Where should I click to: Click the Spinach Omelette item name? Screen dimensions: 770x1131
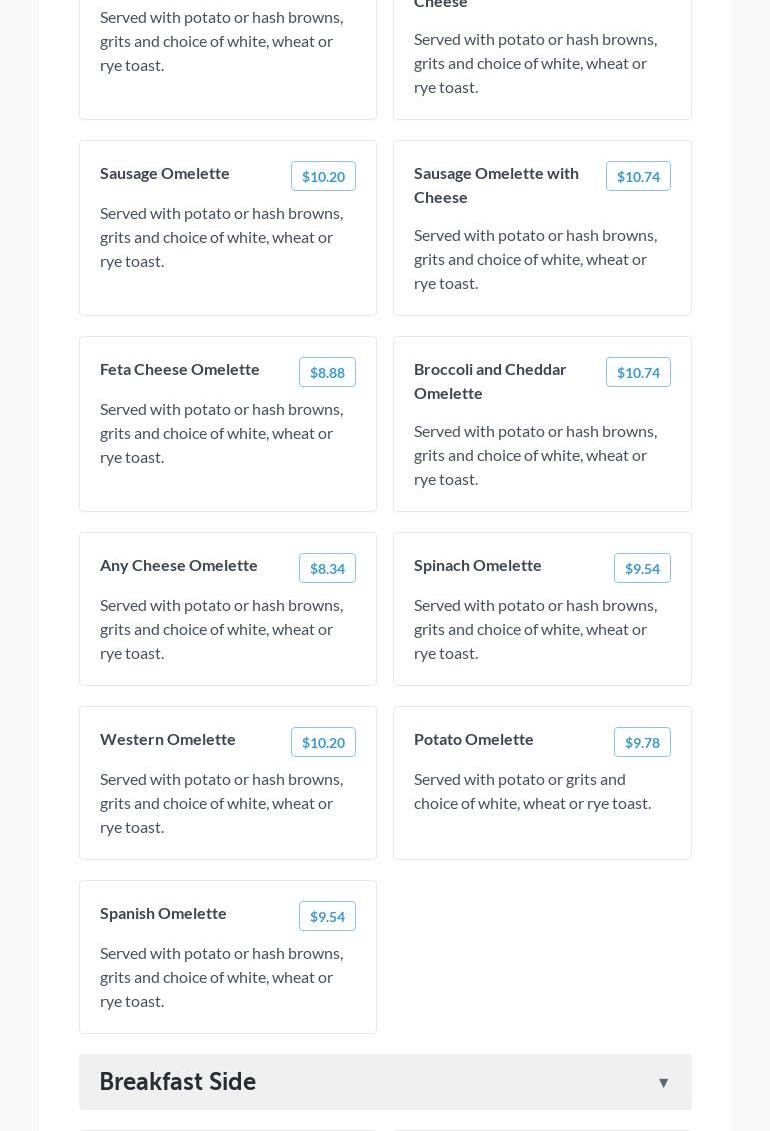(478, 565)
